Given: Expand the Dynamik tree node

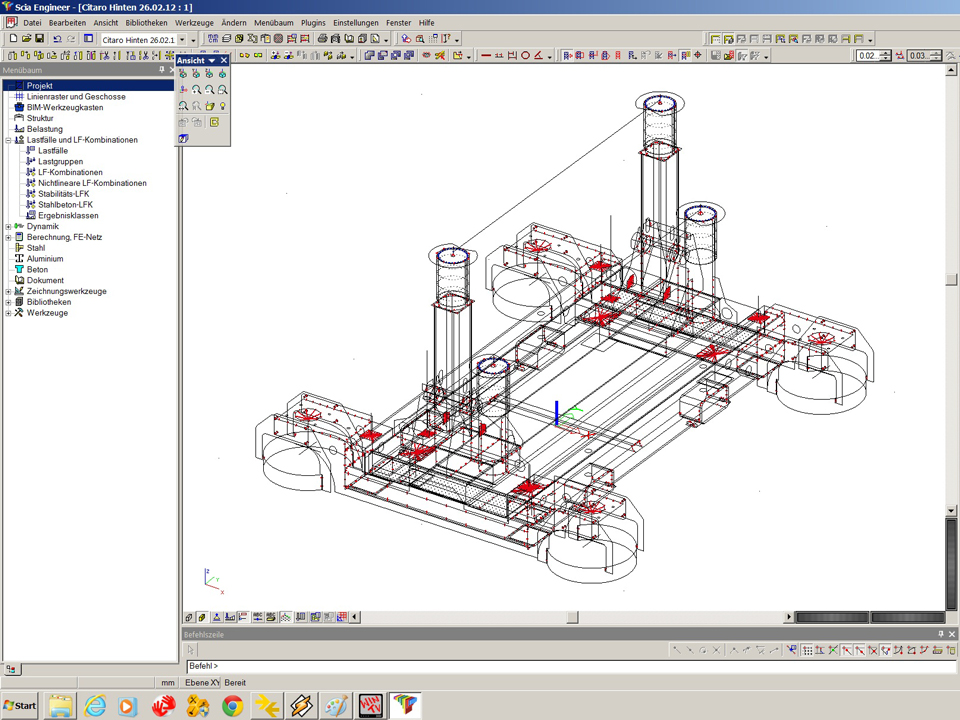Looking at the screenshot, I should coord(8,227).
